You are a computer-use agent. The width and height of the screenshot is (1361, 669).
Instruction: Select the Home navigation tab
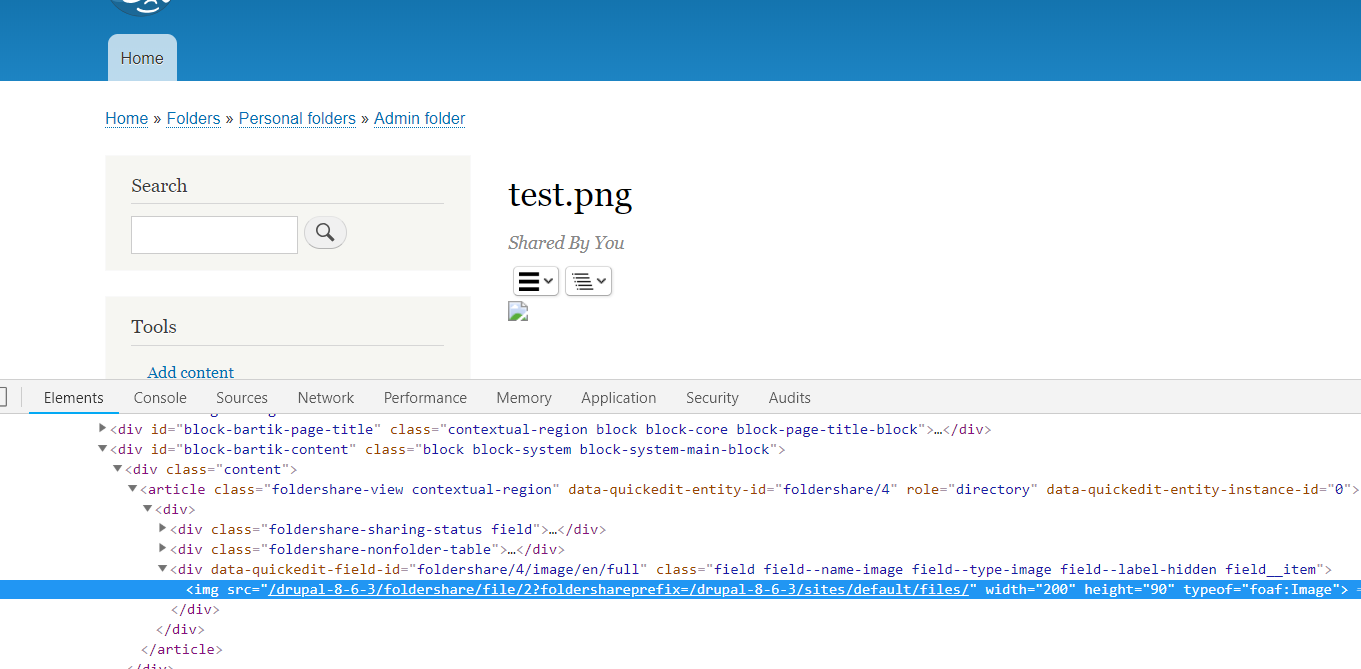tap(141, 57)
